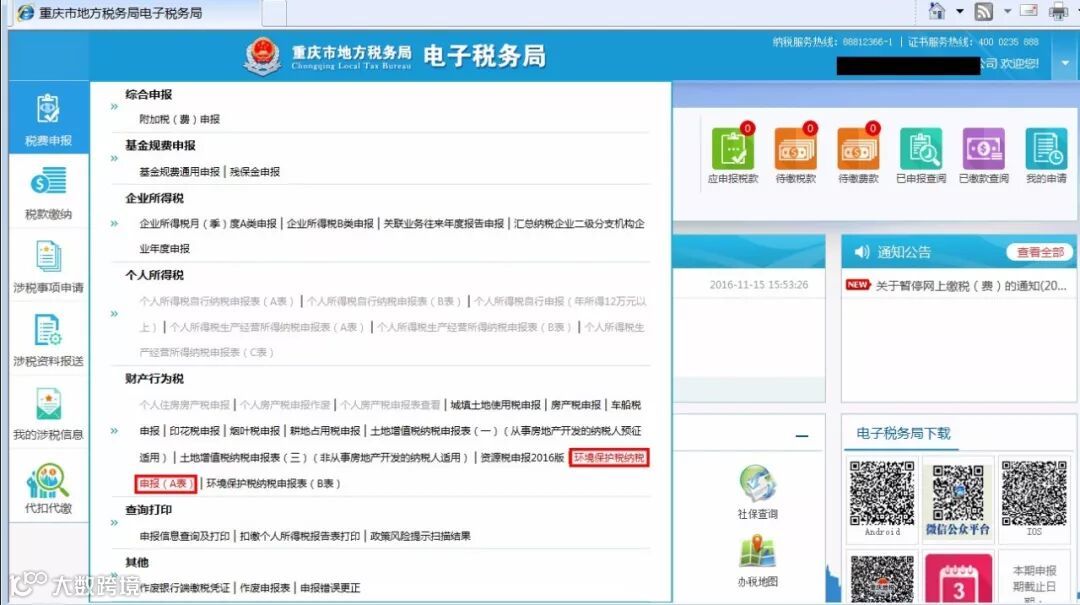1080x605 pixels.
Task: Open 办税地图 icon
Action: (758, 553)
